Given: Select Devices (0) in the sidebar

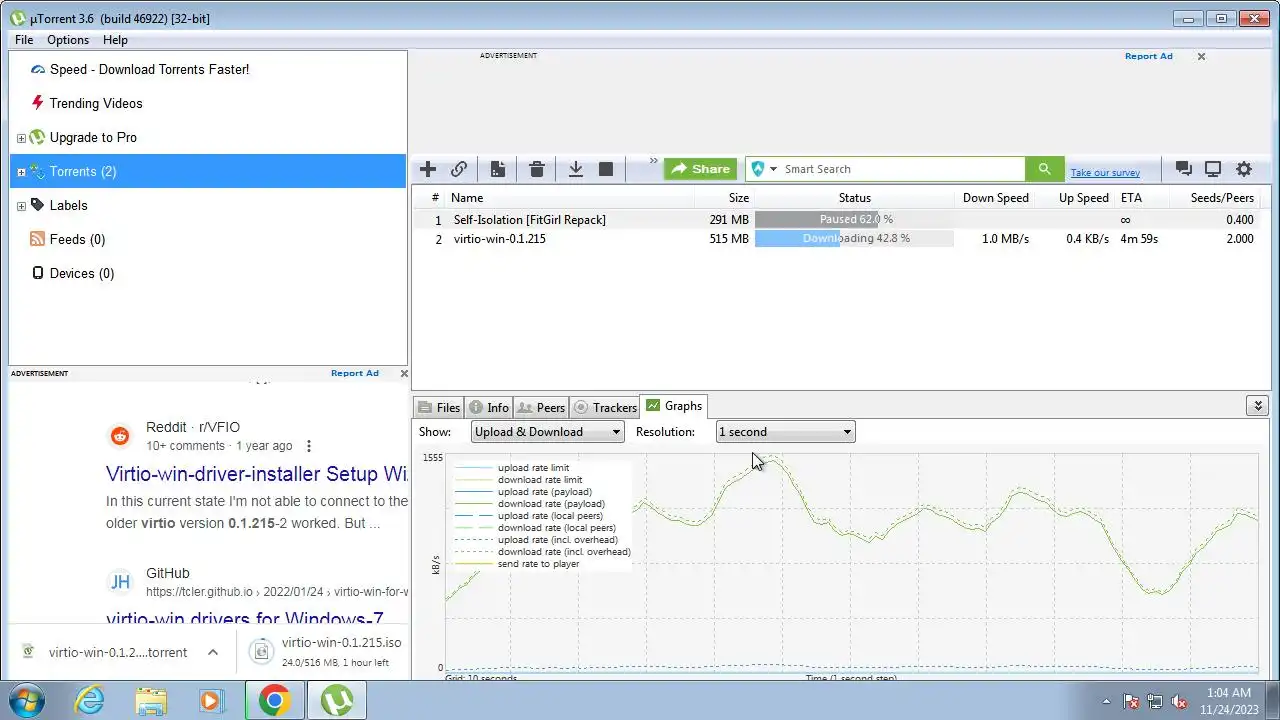Looking at the screenshot, I should coord(81,273).
